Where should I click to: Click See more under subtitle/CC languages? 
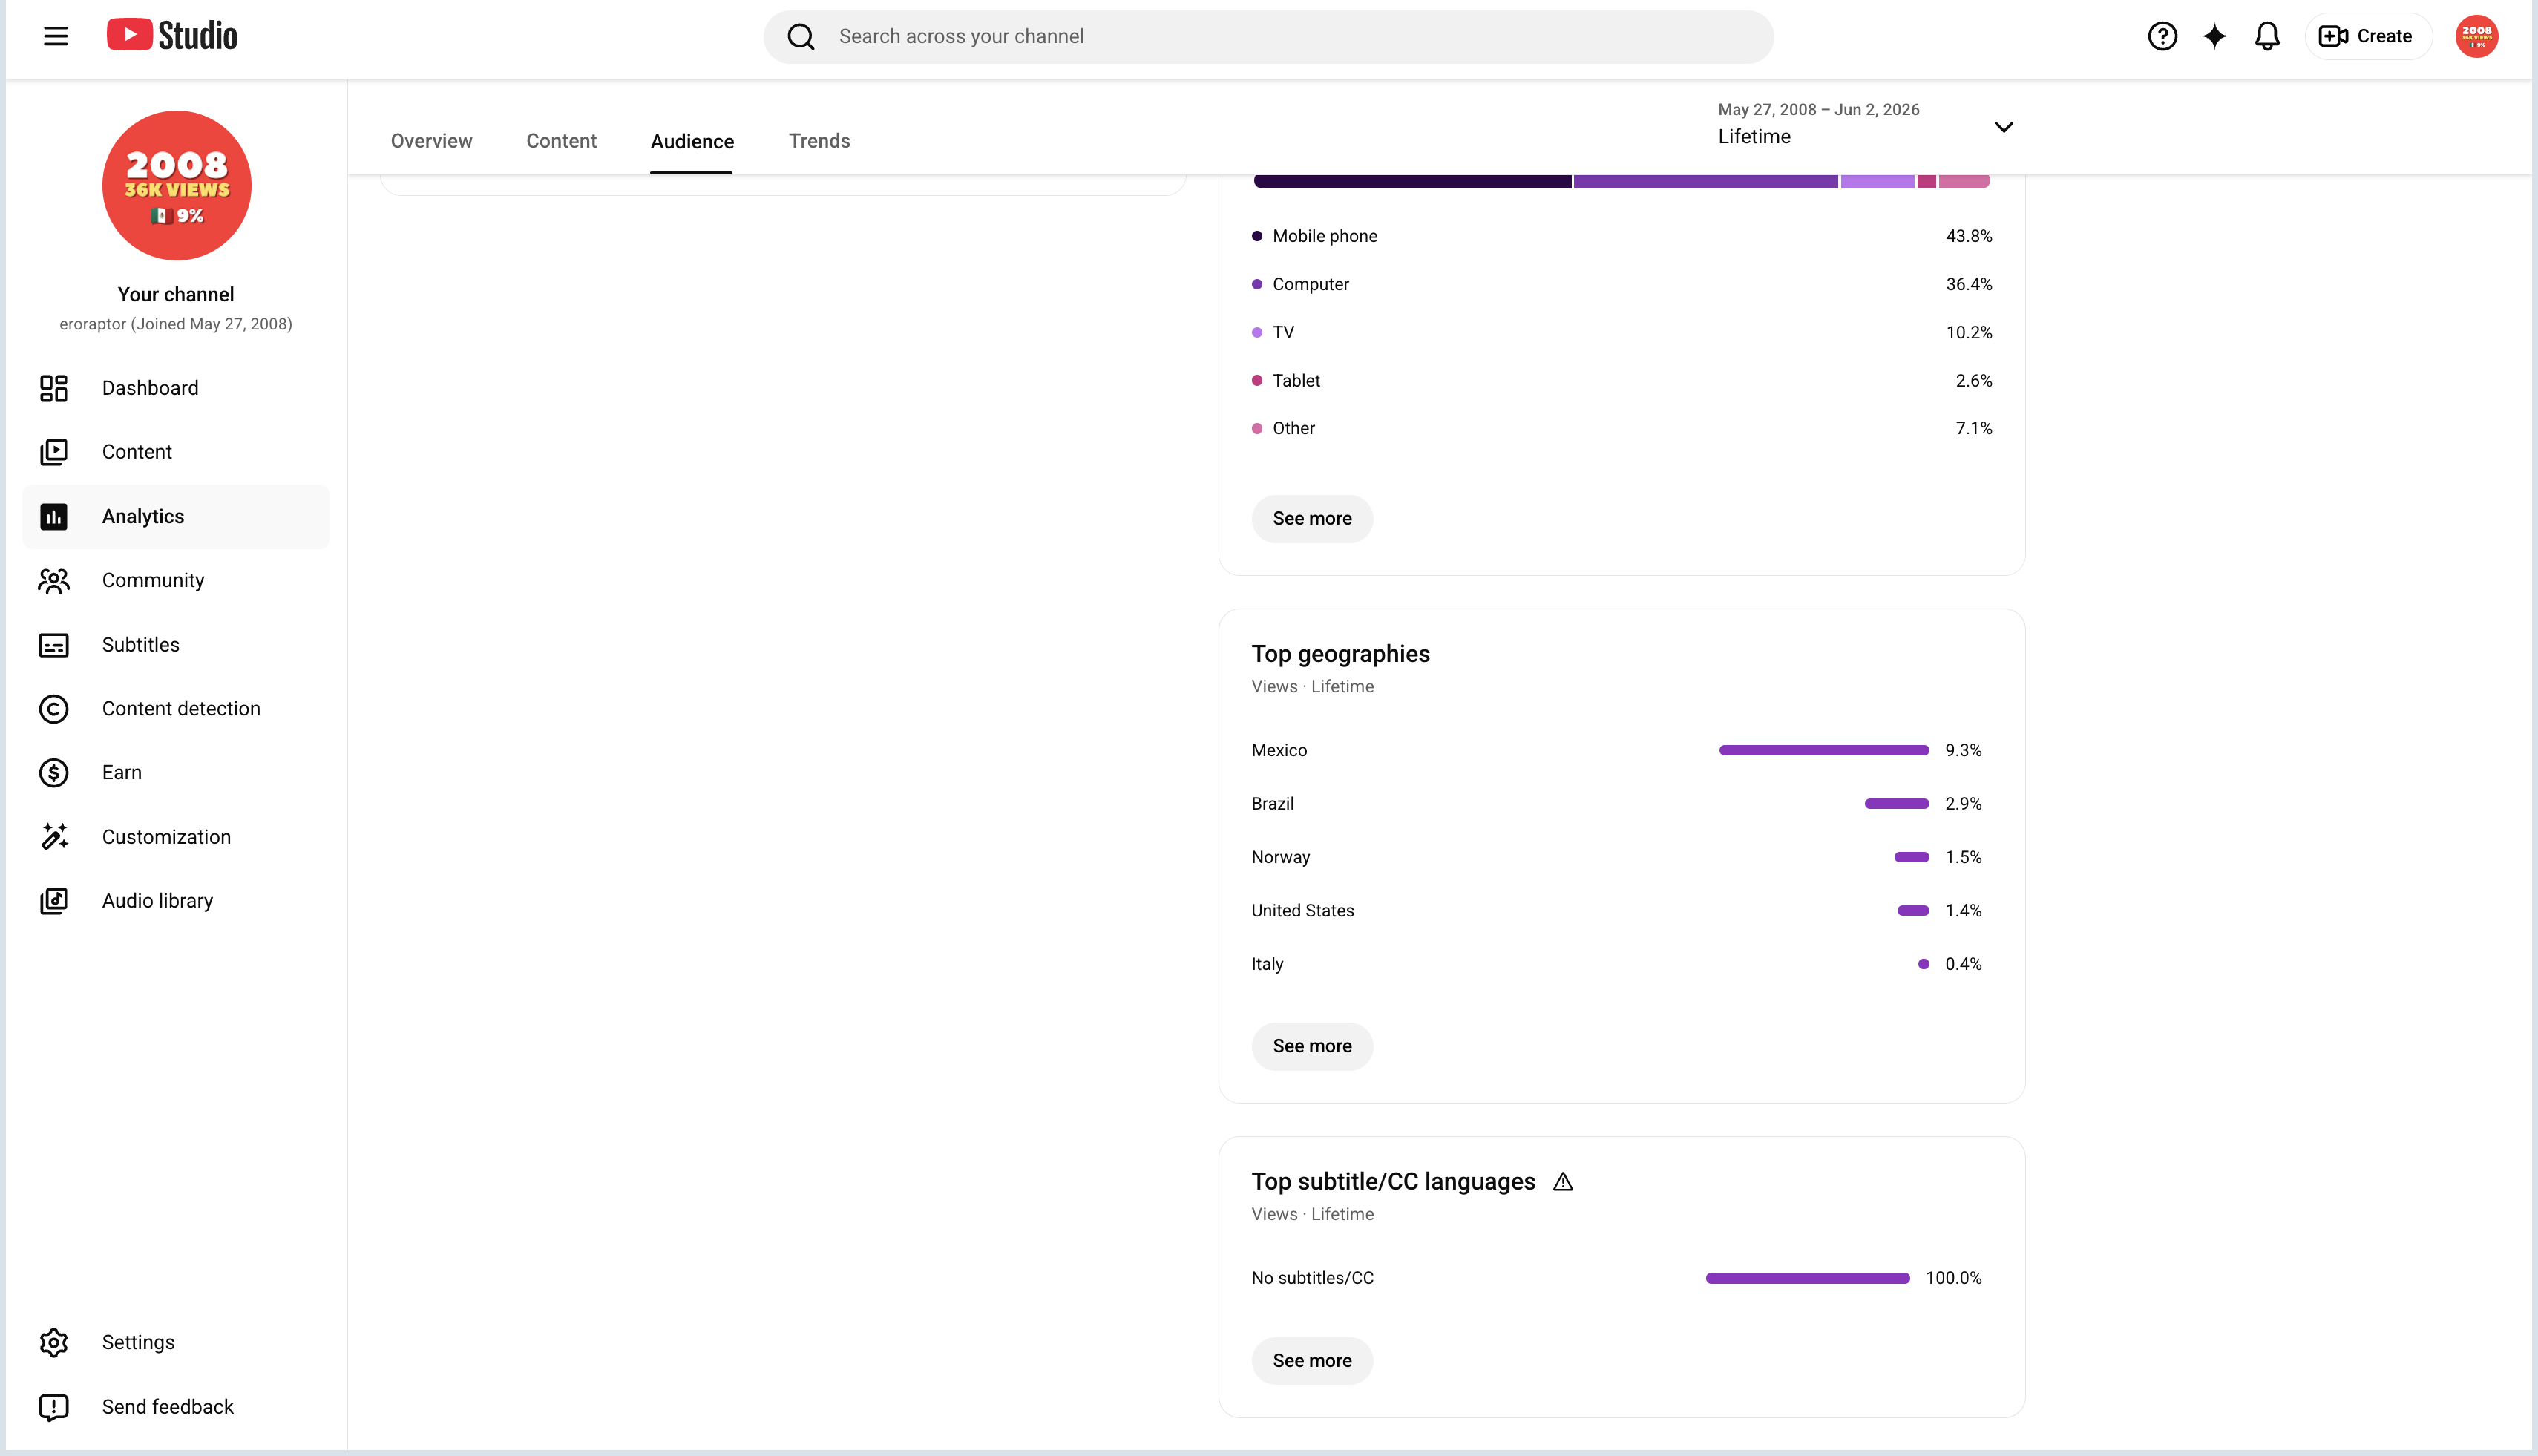point(1312,1361)
